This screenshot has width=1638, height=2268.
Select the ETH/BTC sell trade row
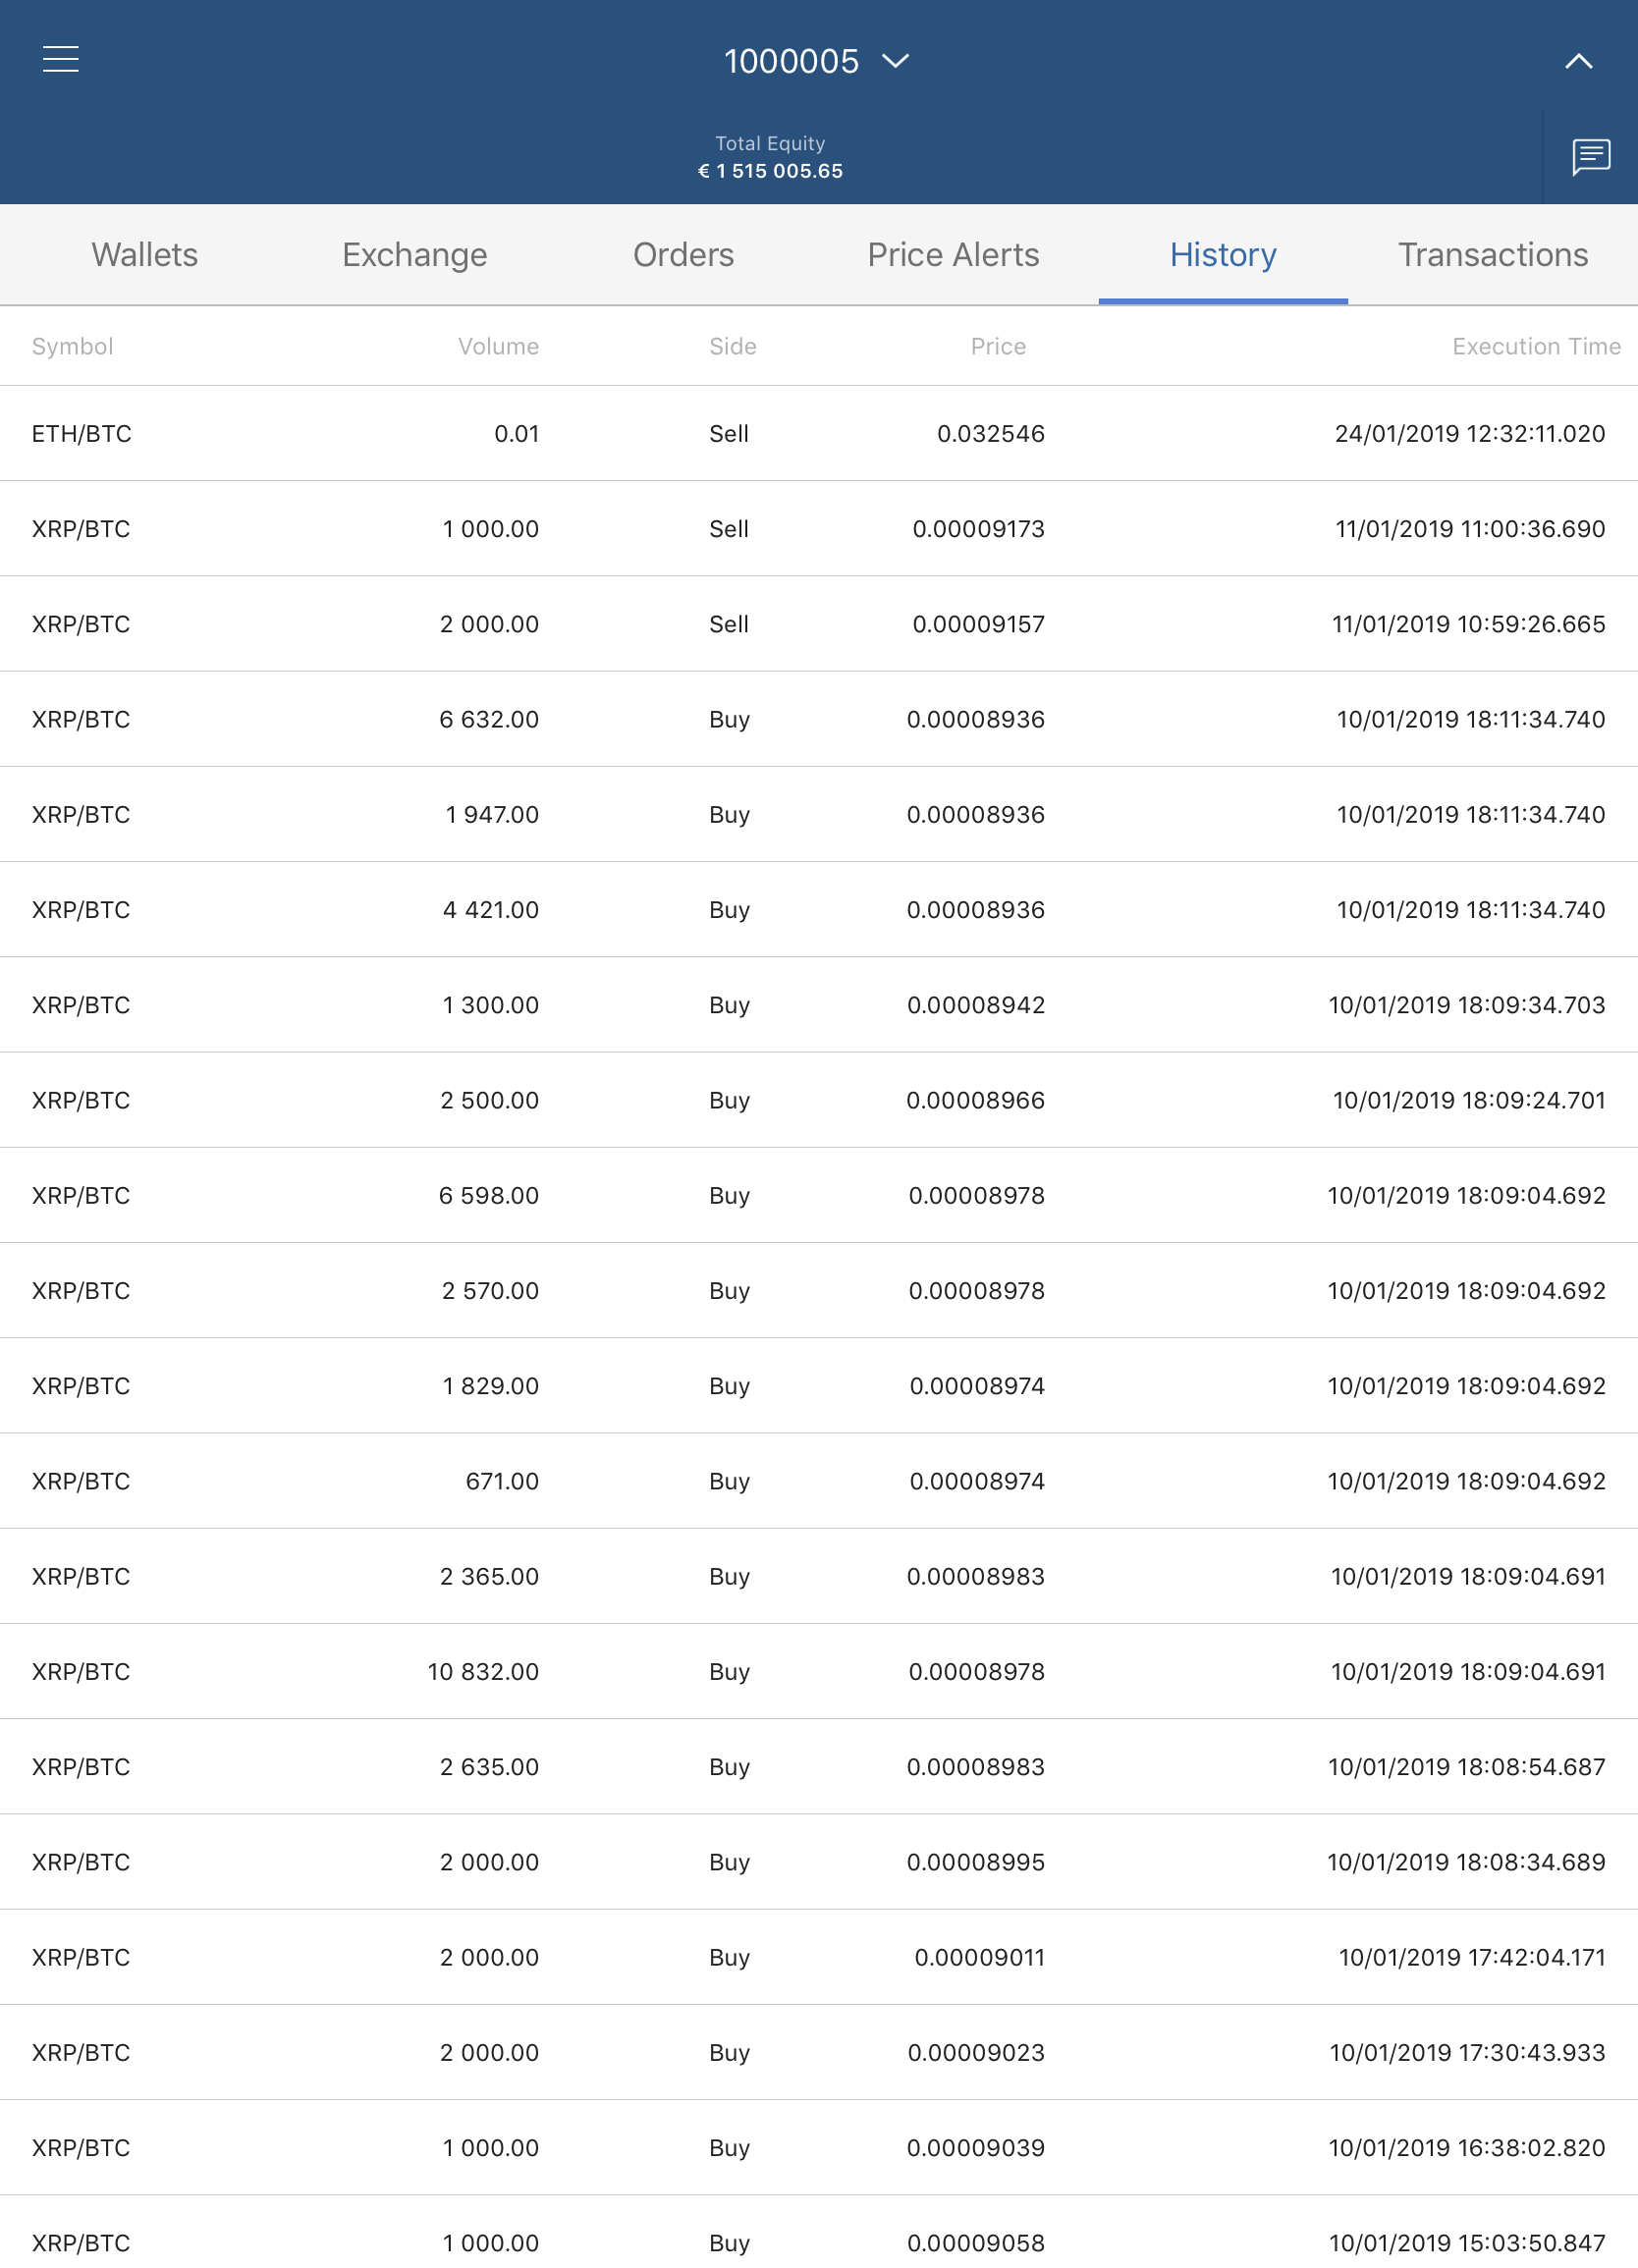click(x=819, y=433)
